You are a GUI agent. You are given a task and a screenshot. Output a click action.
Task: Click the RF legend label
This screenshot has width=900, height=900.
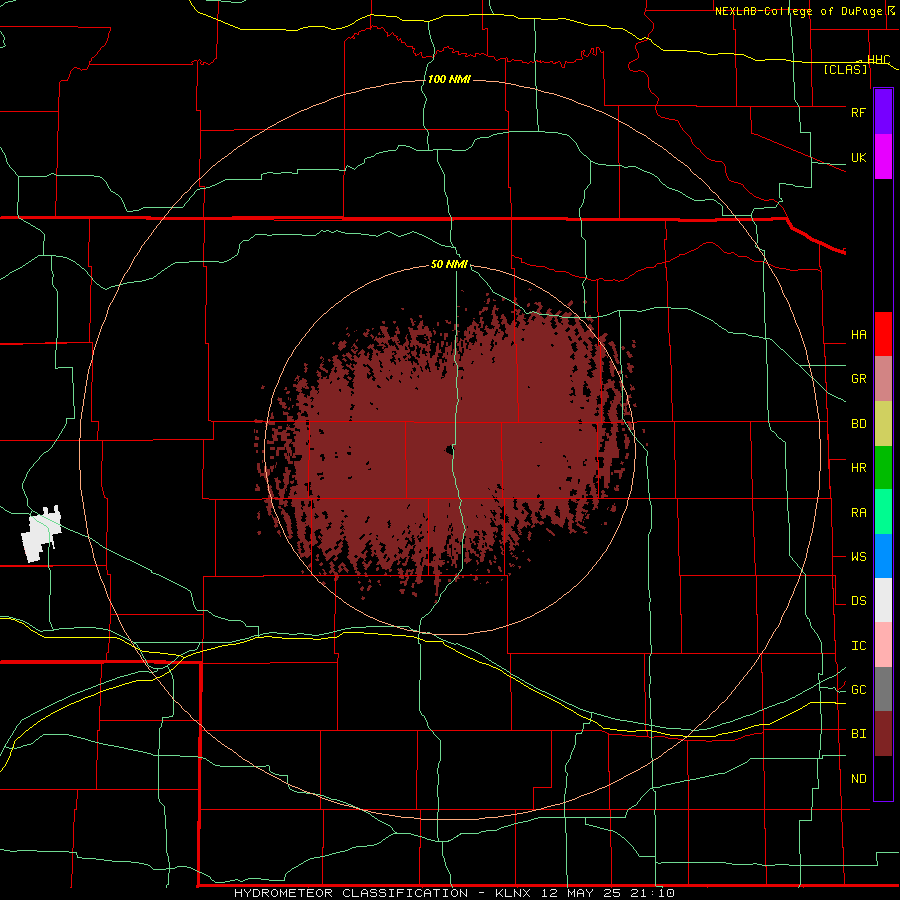858,112
